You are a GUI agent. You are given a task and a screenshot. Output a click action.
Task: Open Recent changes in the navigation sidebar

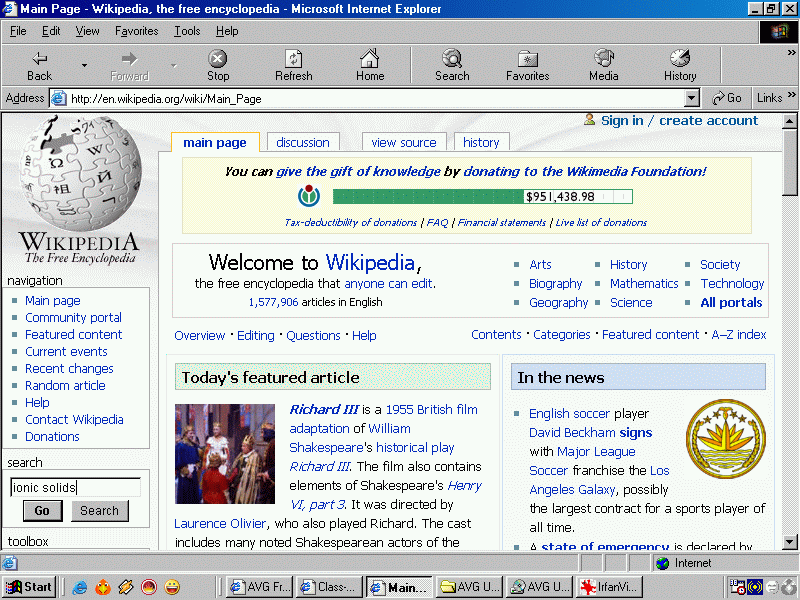tap(69, 368)
